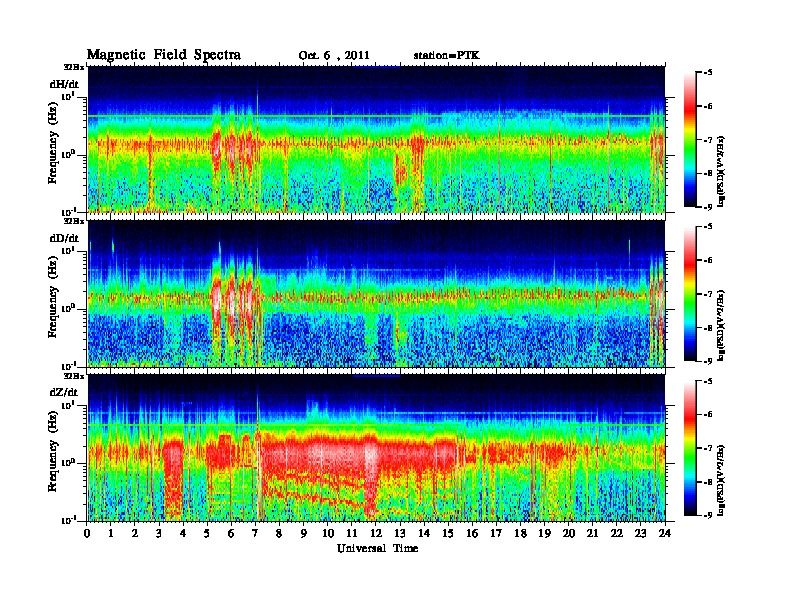The height and width of the screenshot is (612, 792).
Task: Click the "18" hour tick label
Action: click(521, 534)
